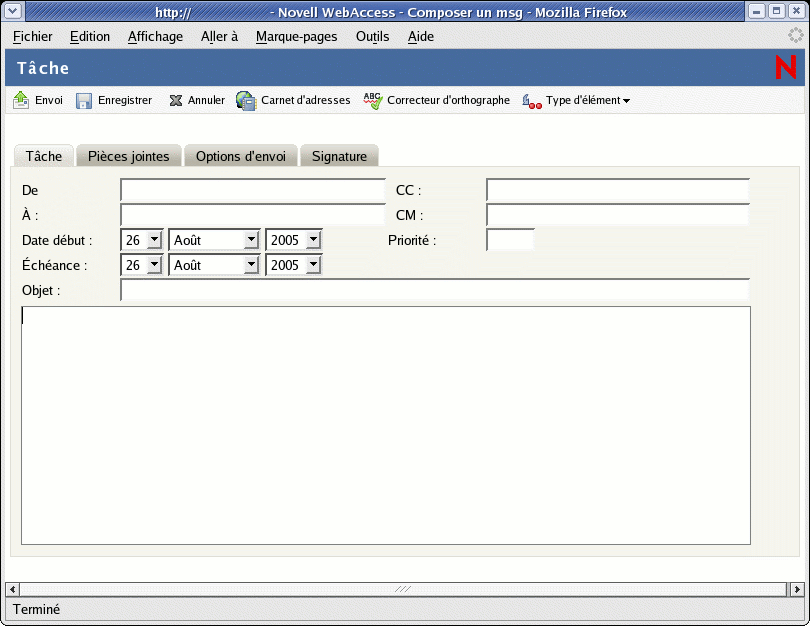
Task: Click the Annuler cross icon
Action: coord(176,100)
